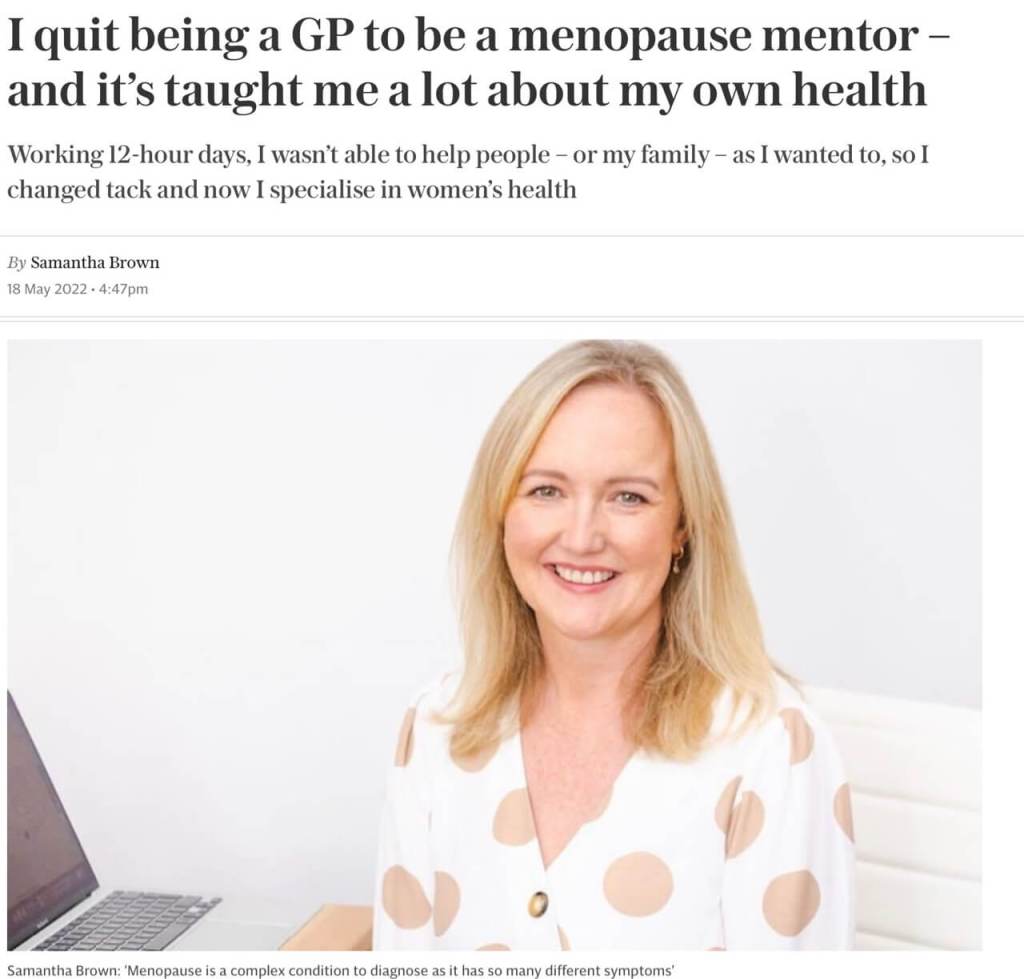Screen dimensions: 1024x979
Task: Click the subheading about working 12-hour days
Action: point(468,172)
